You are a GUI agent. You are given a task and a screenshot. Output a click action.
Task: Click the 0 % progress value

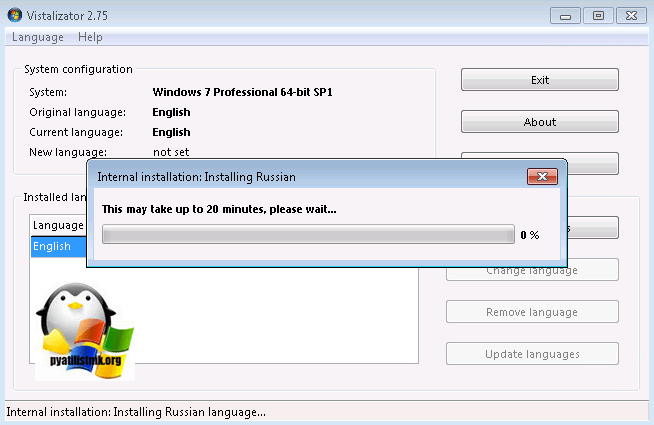tap(530, 235)
